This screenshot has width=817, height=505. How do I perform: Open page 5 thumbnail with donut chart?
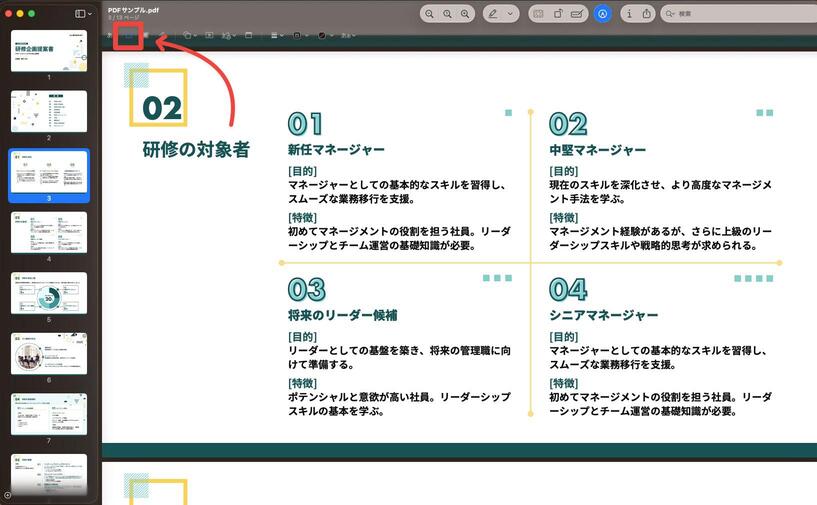(x=49, y=293)
